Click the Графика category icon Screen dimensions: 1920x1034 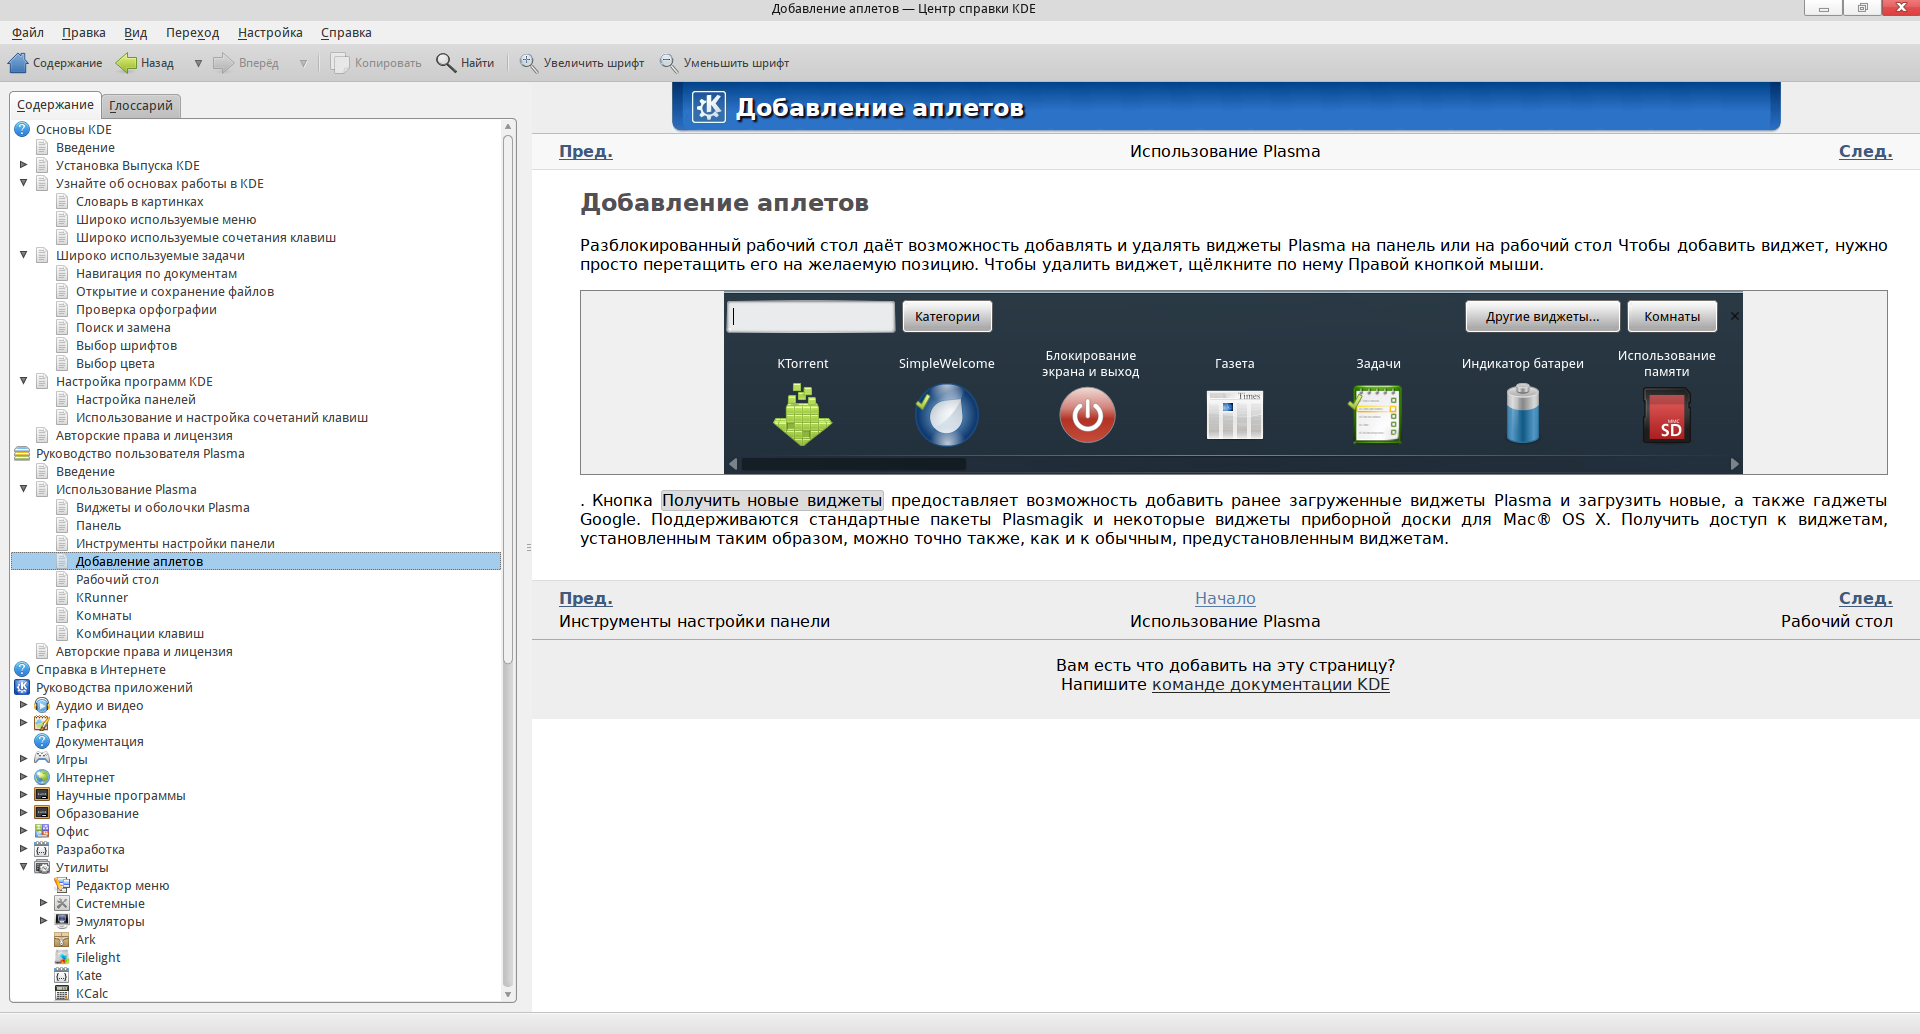point(42,723)
